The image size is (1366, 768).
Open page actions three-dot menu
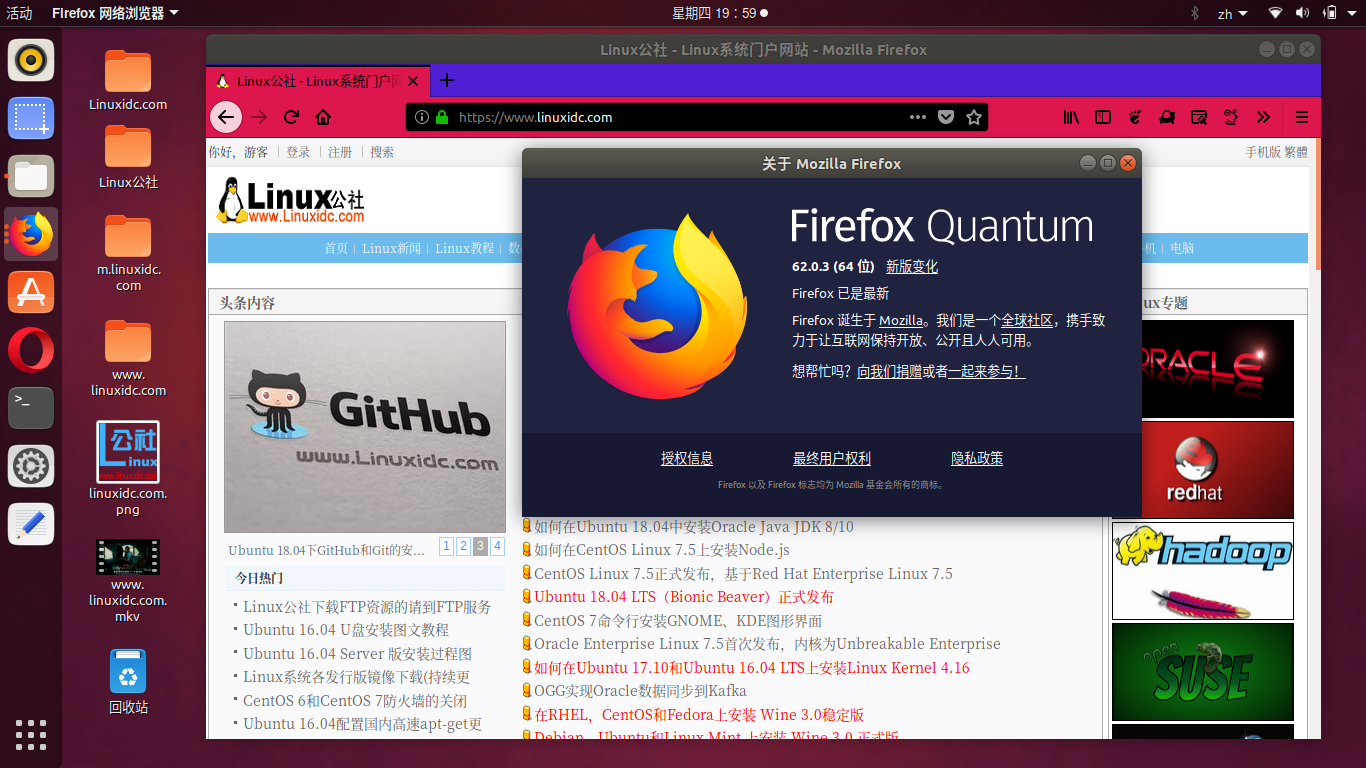coord(918,117)
